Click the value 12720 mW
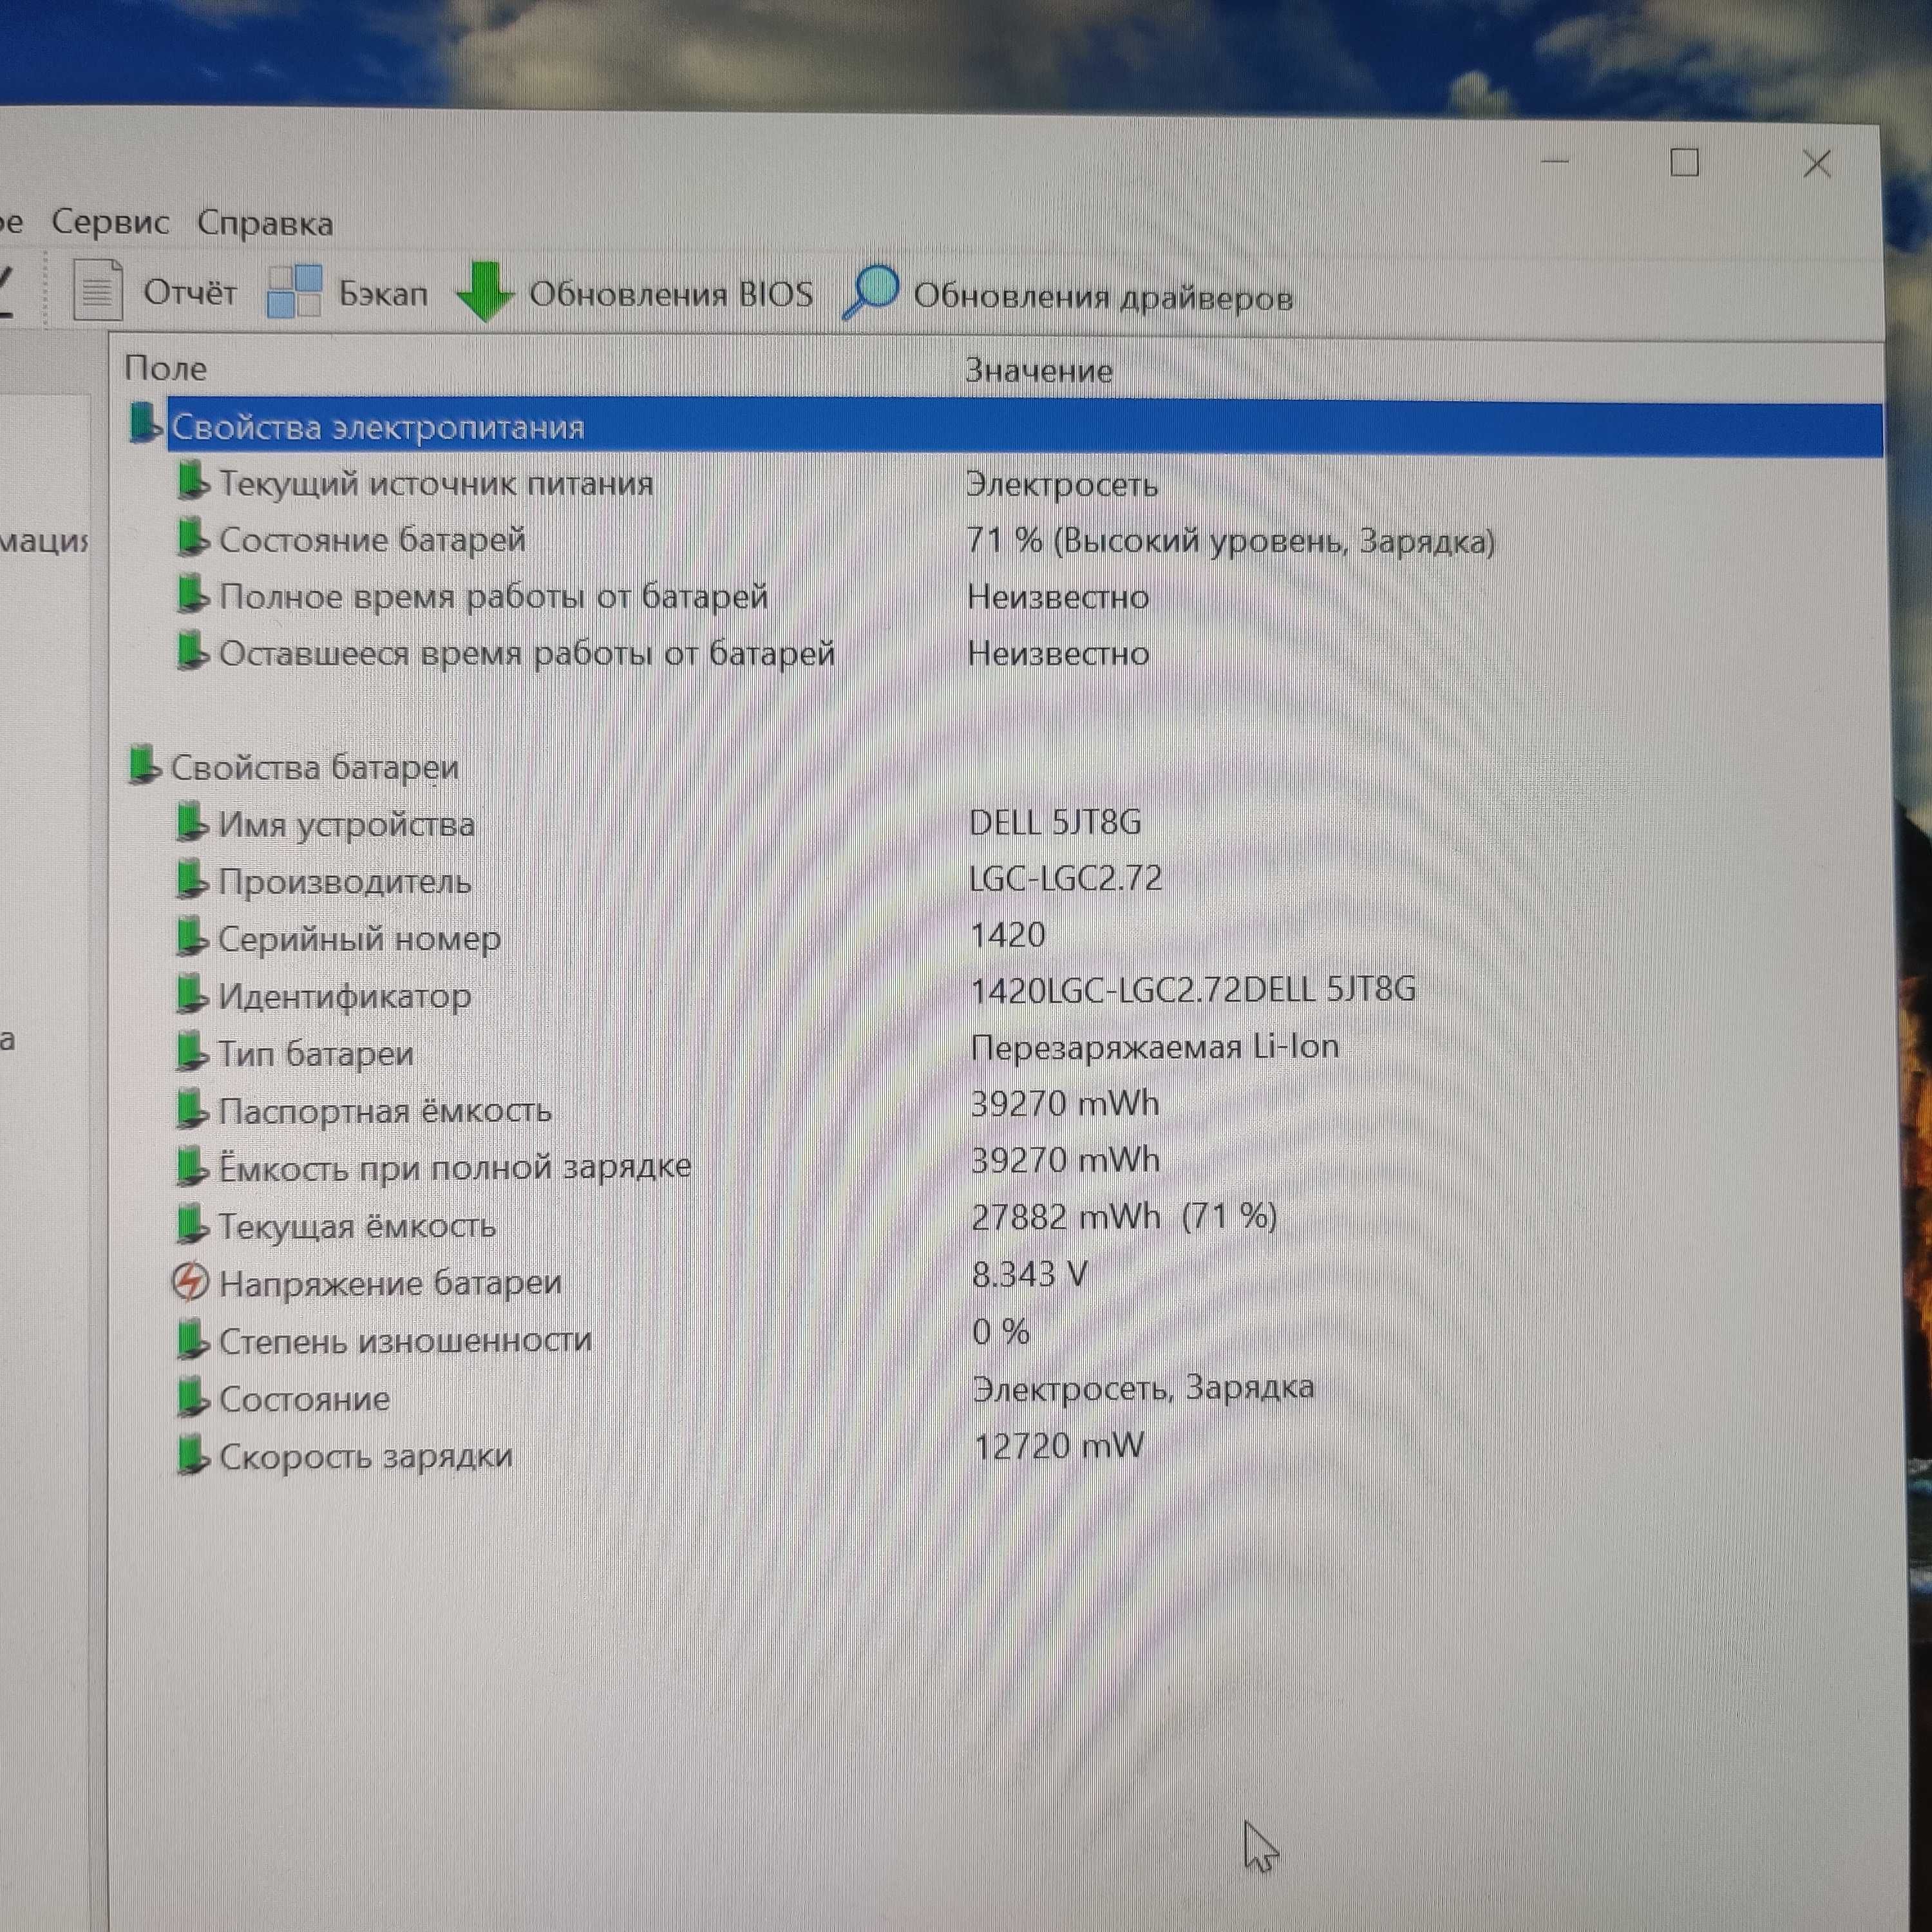 1059,1446
